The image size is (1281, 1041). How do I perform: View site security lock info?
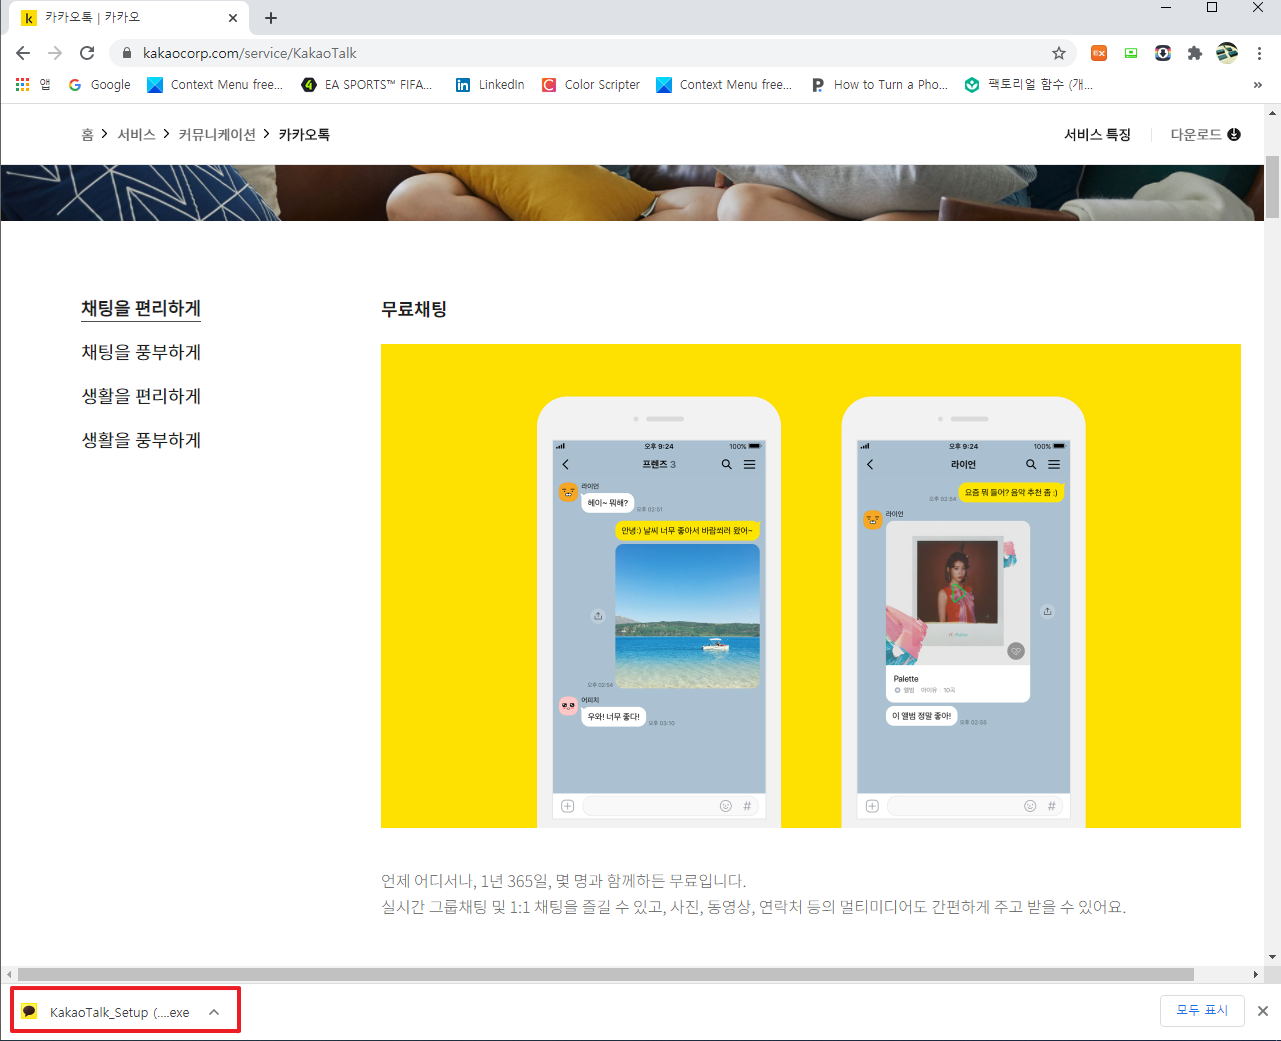click(126, 53)
